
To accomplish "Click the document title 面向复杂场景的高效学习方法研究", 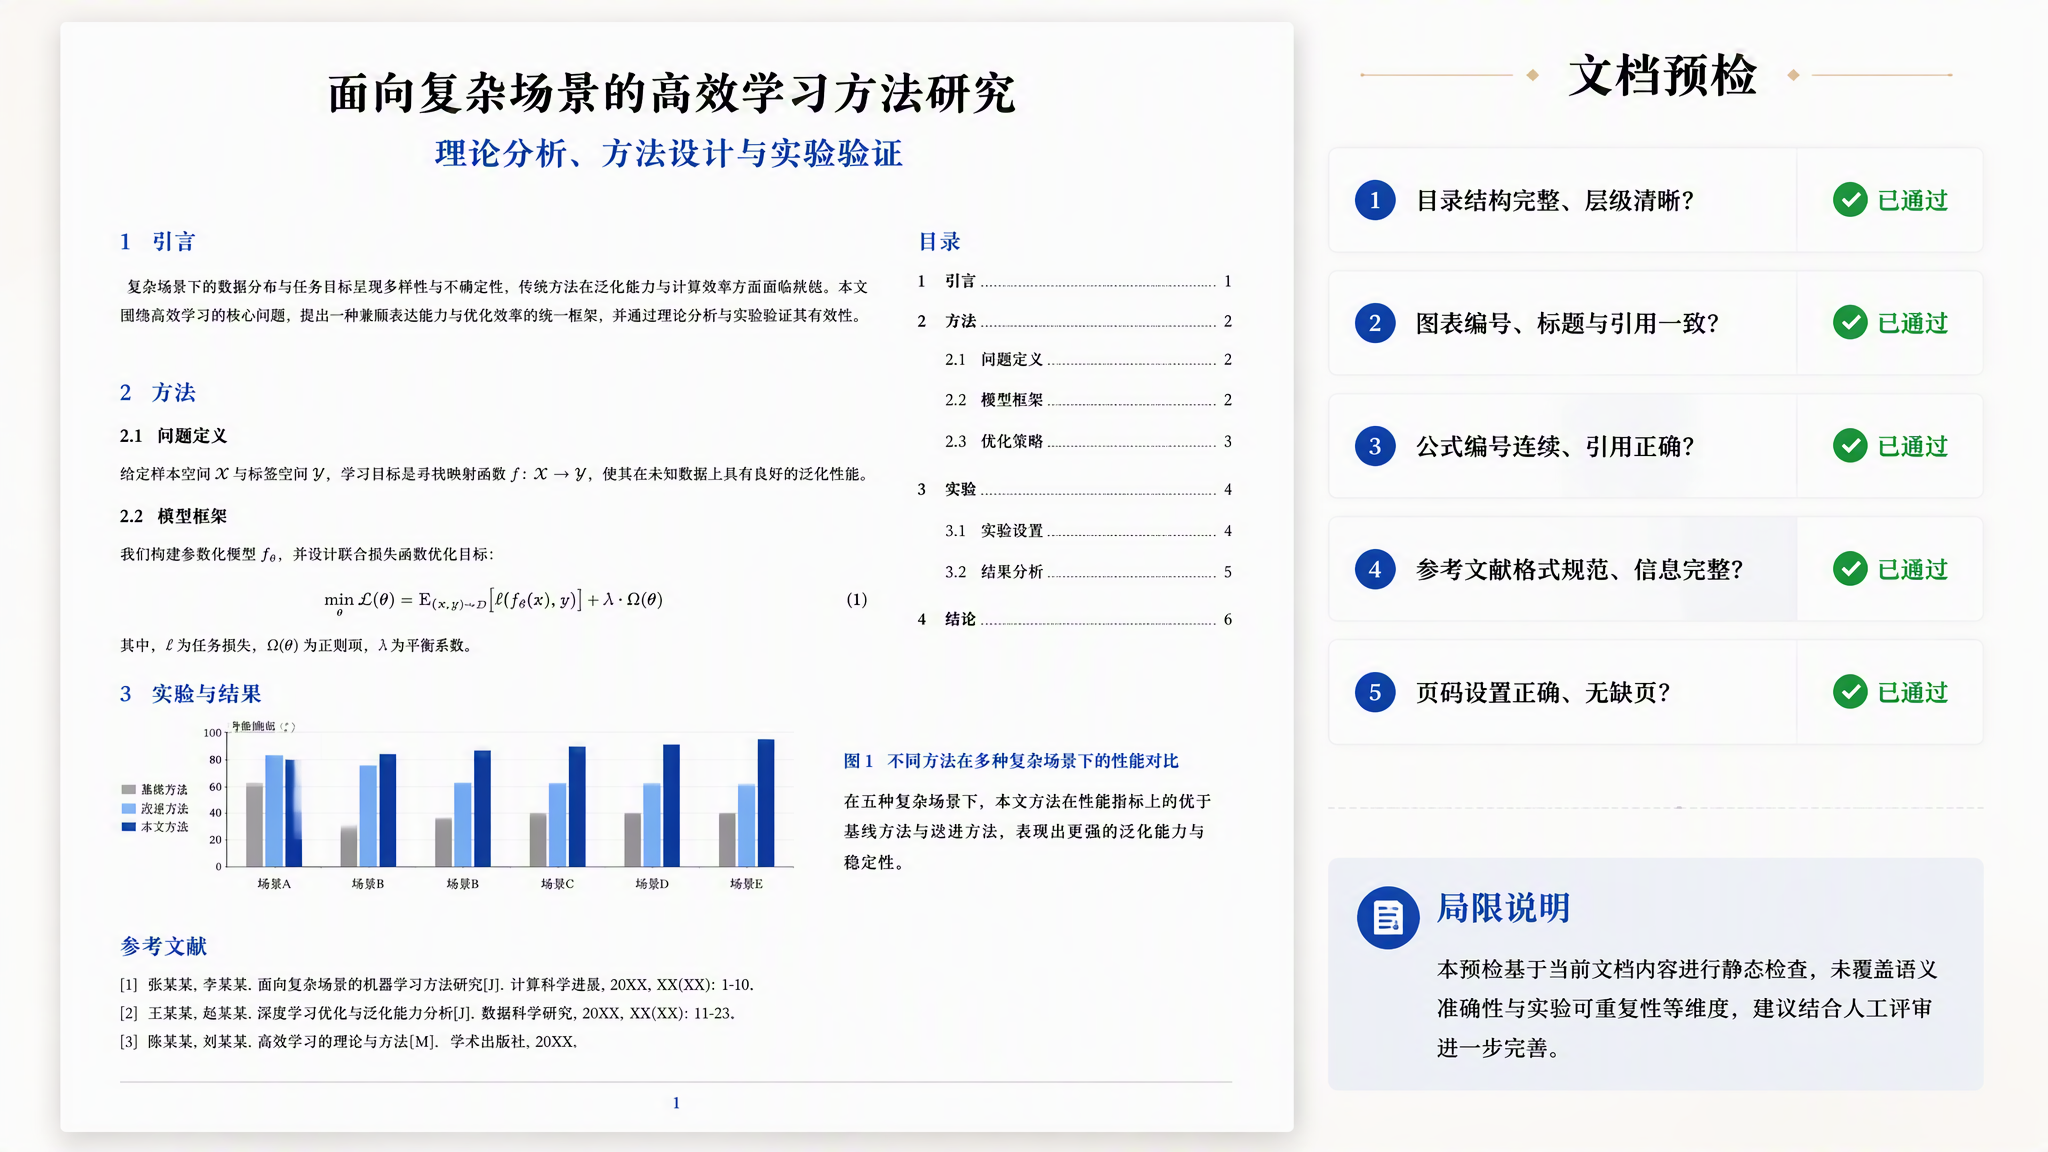I will tap(672, 94).
